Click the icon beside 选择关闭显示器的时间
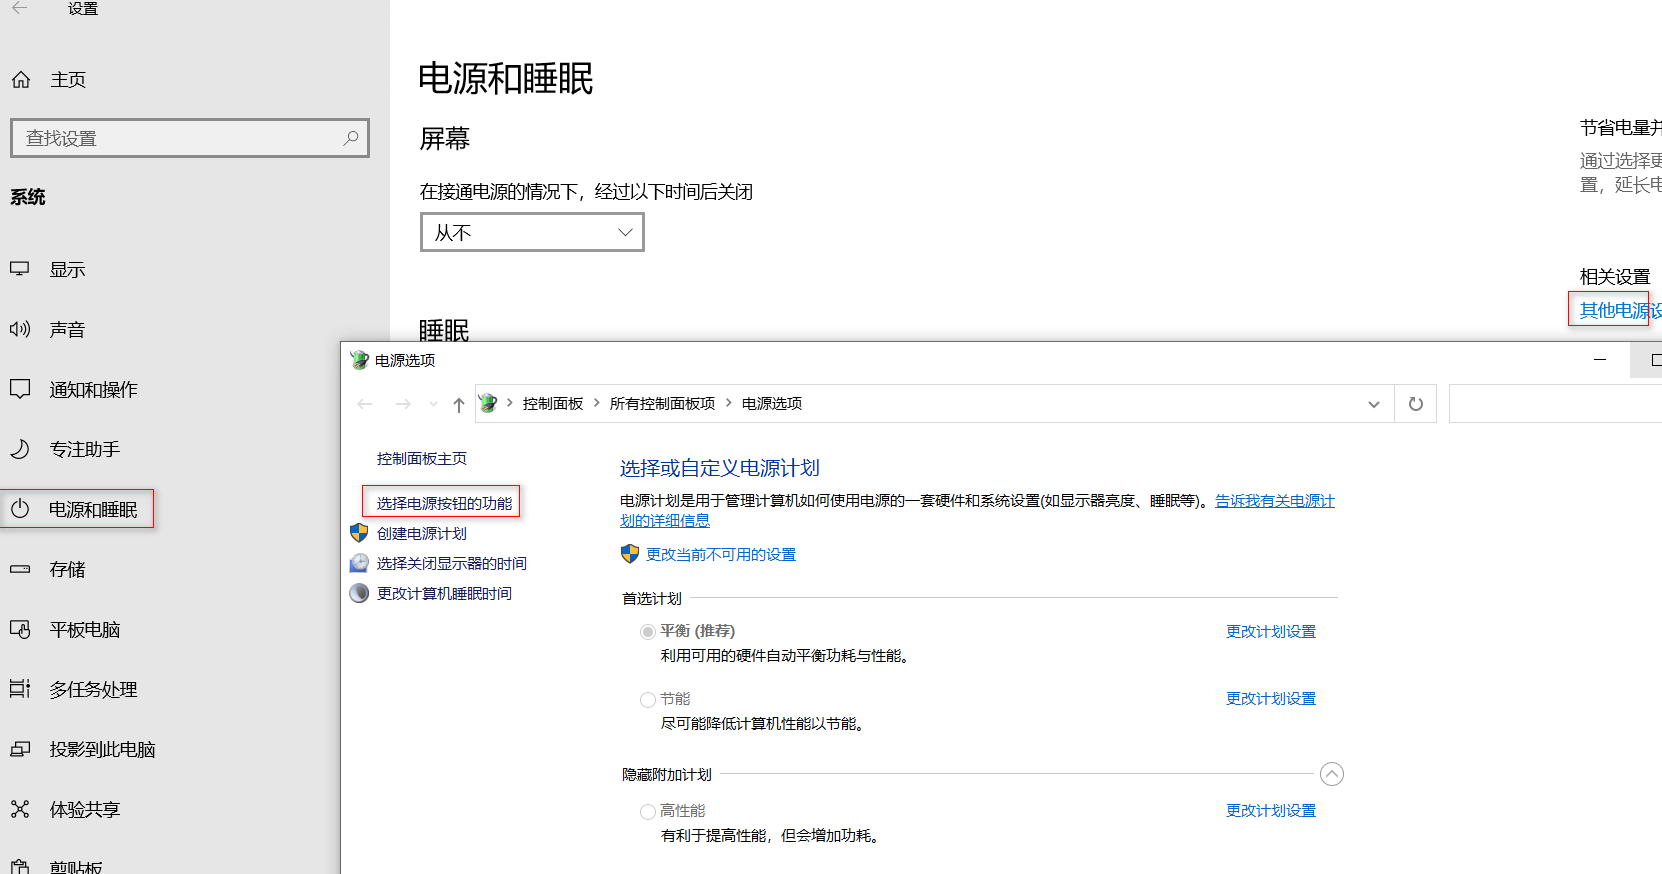 (x=359, y=563)
